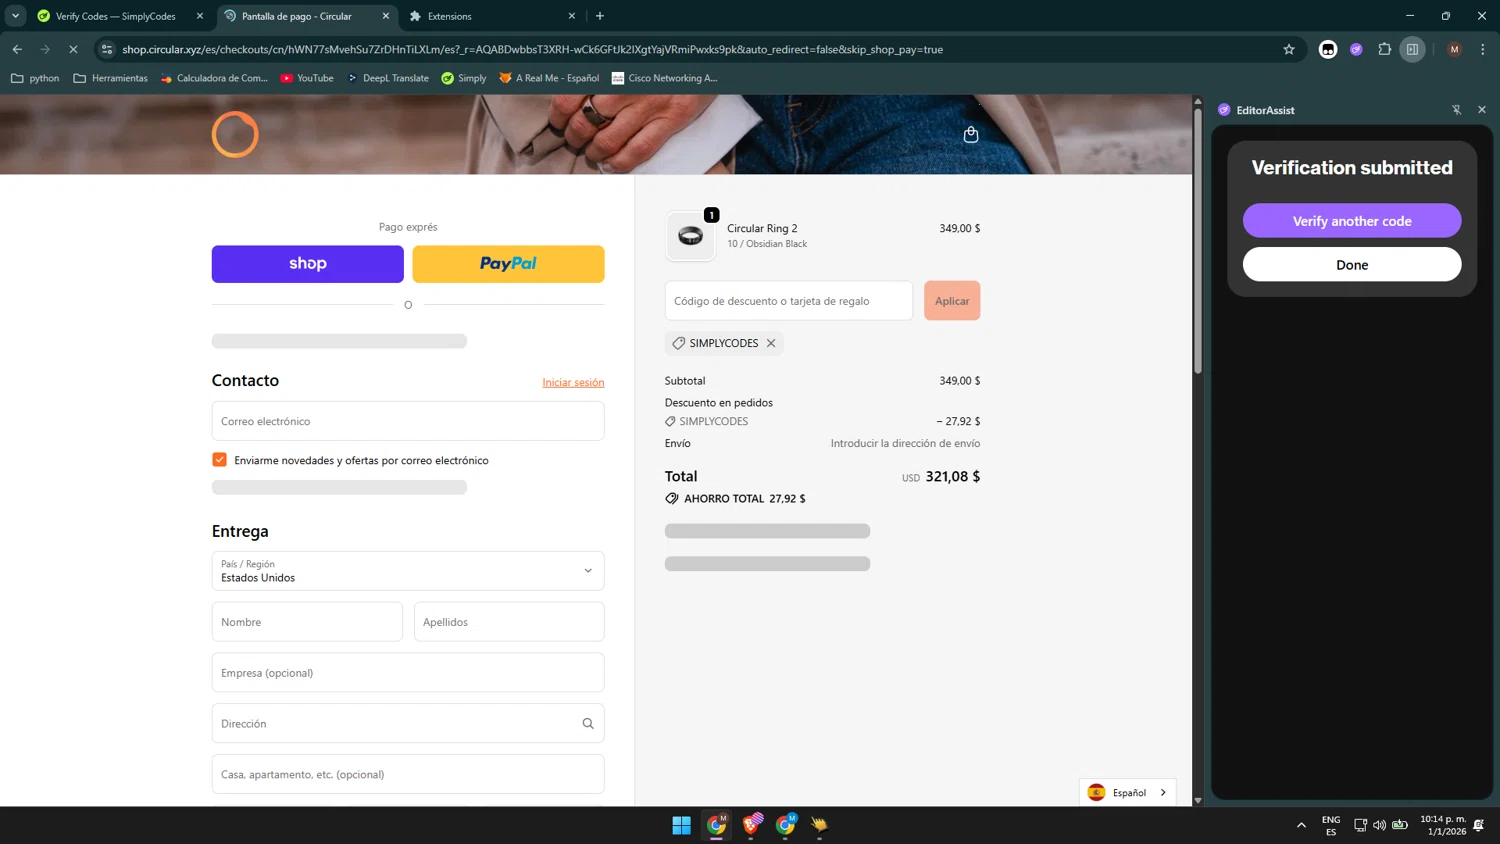
Task: Close the Pantalla de pago tab
Action: (385, 16)
